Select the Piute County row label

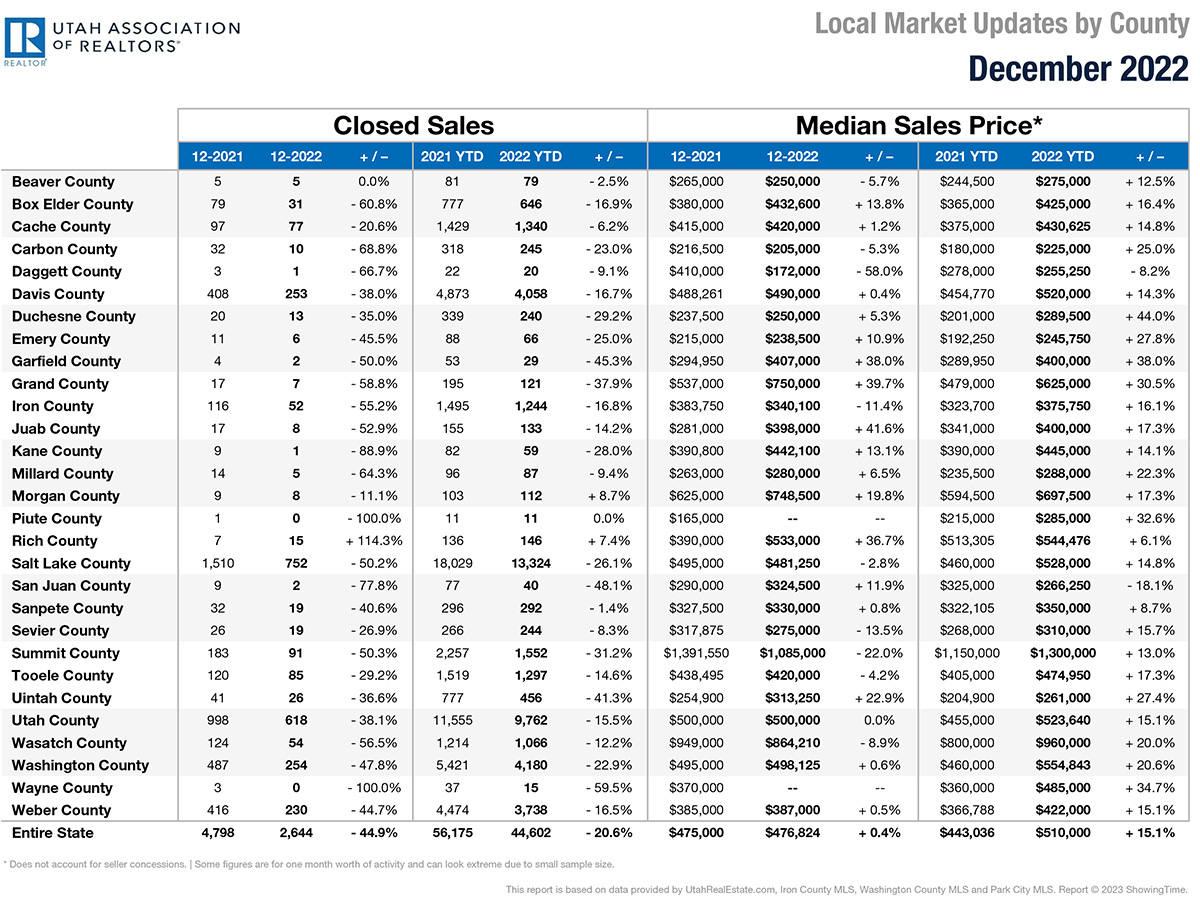[57, 518]
